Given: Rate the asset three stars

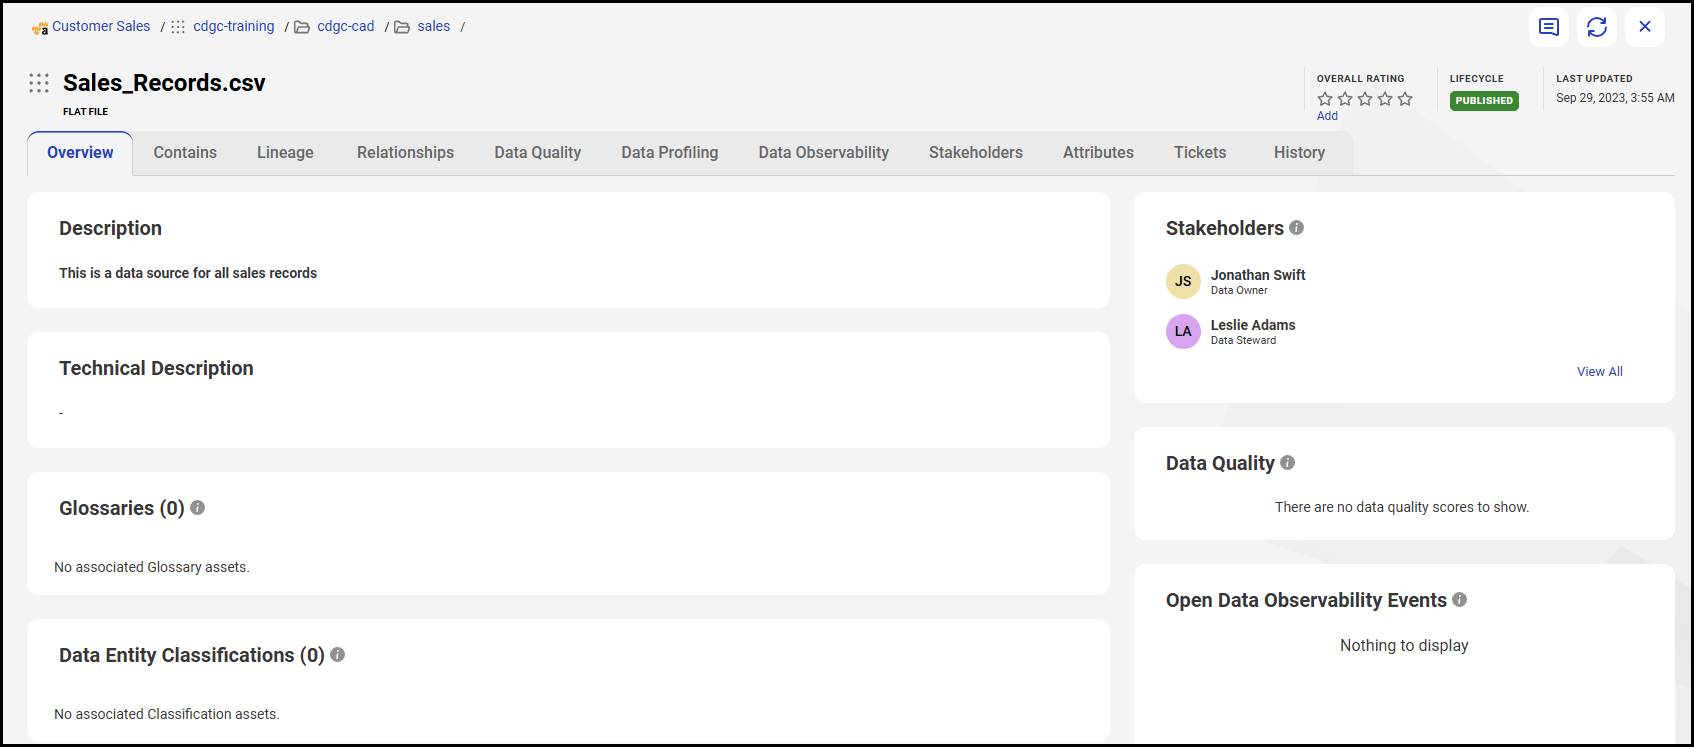Looking at the screenshot, I should pos(1365,98).
